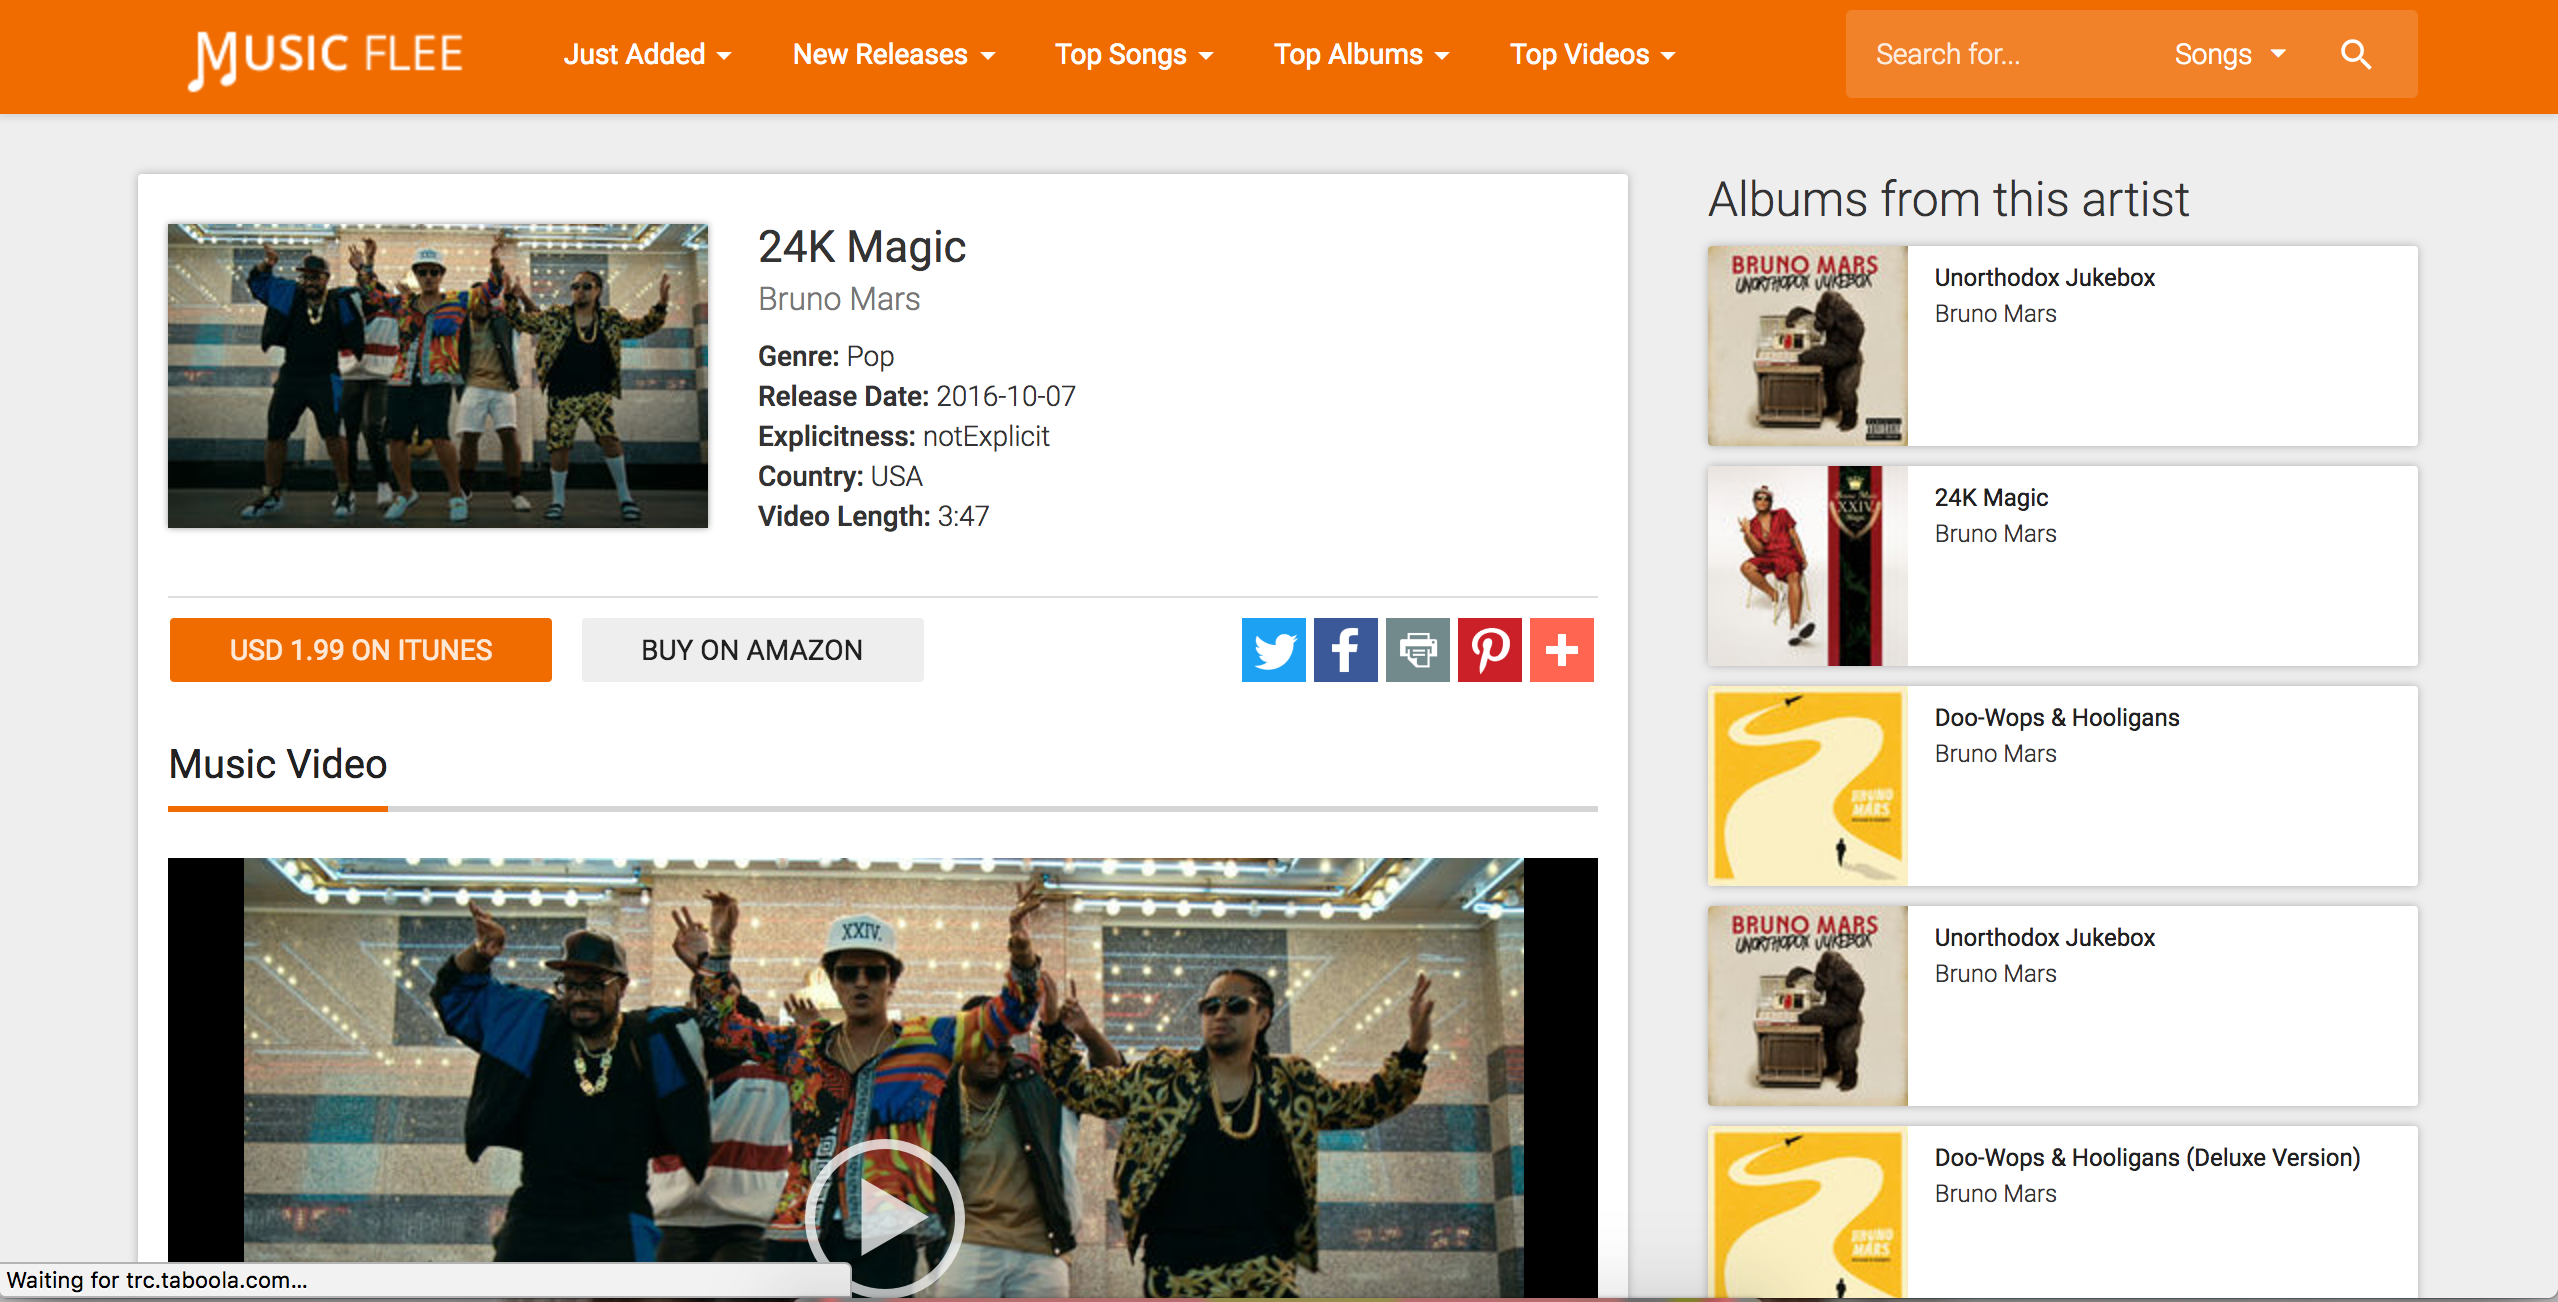Click the print icon
This screenshot has width=2558, height=1302.
(x=1417, y=650)
